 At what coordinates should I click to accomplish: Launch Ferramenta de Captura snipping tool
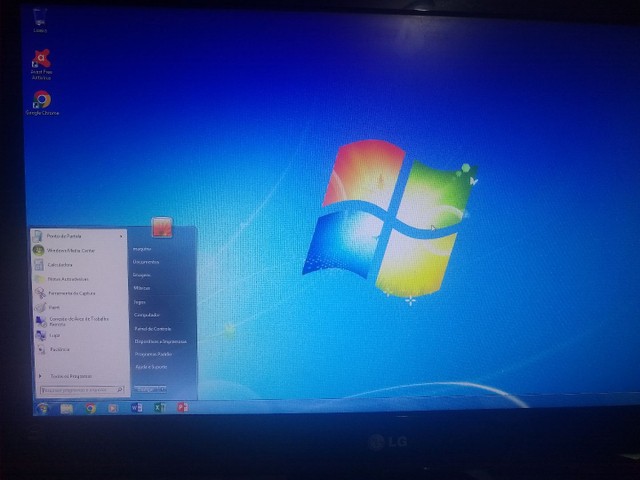coord(79,293)
